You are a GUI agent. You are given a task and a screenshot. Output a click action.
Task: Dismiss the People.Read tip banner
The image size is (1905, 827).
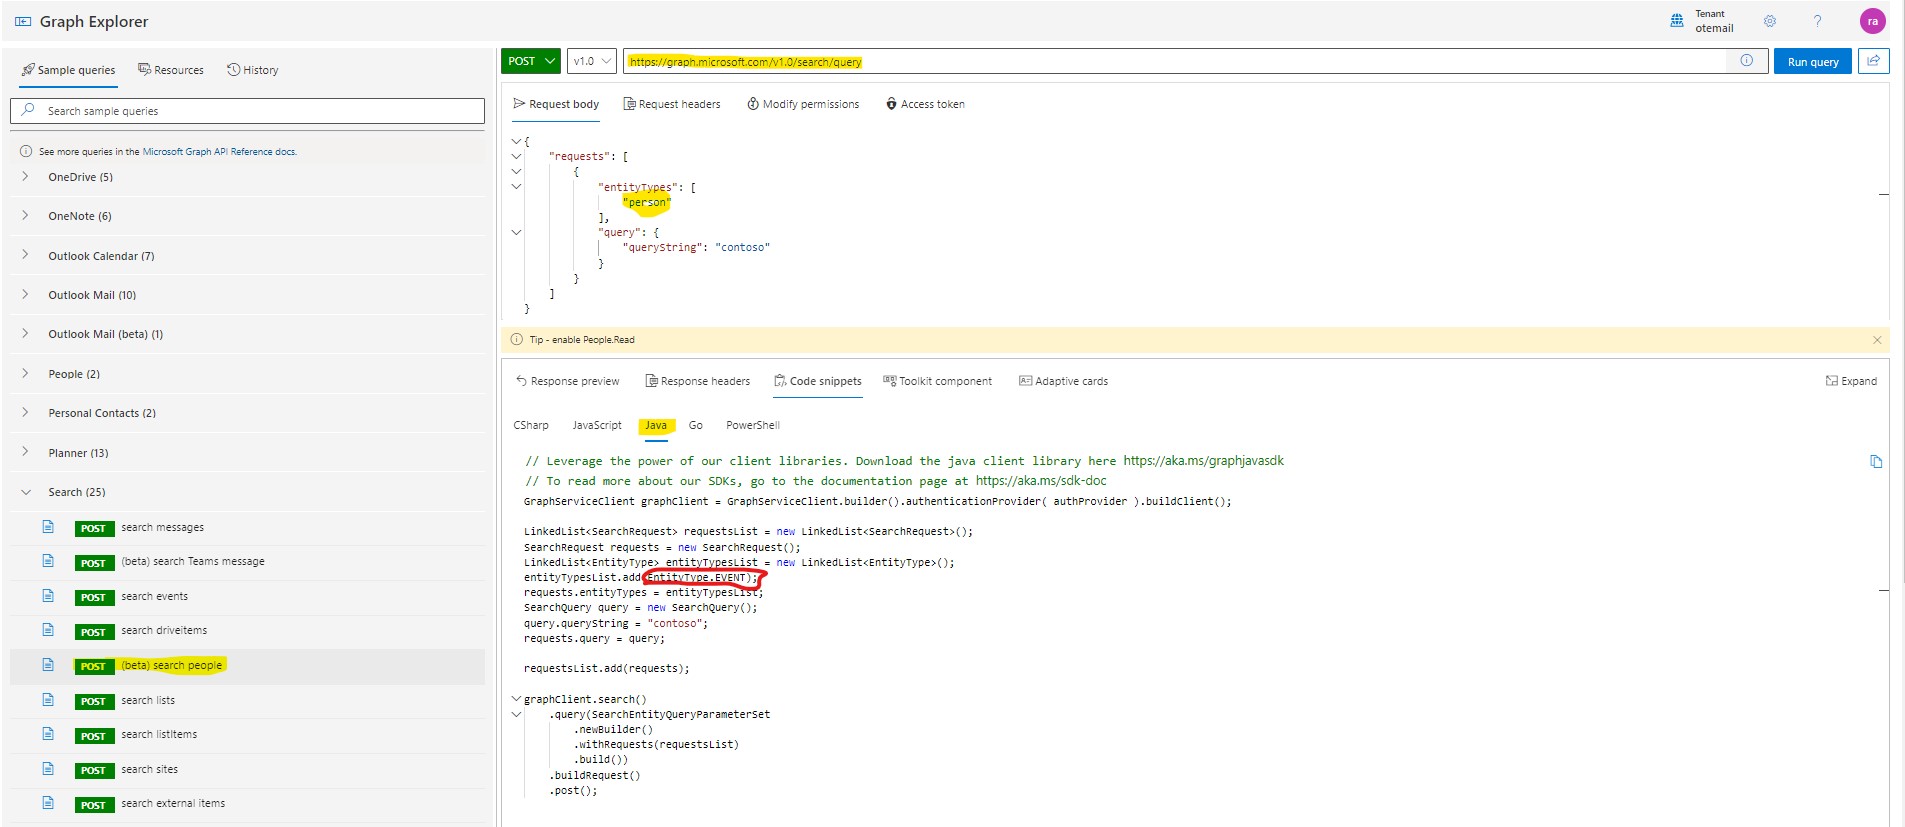tap(1877, 340)
